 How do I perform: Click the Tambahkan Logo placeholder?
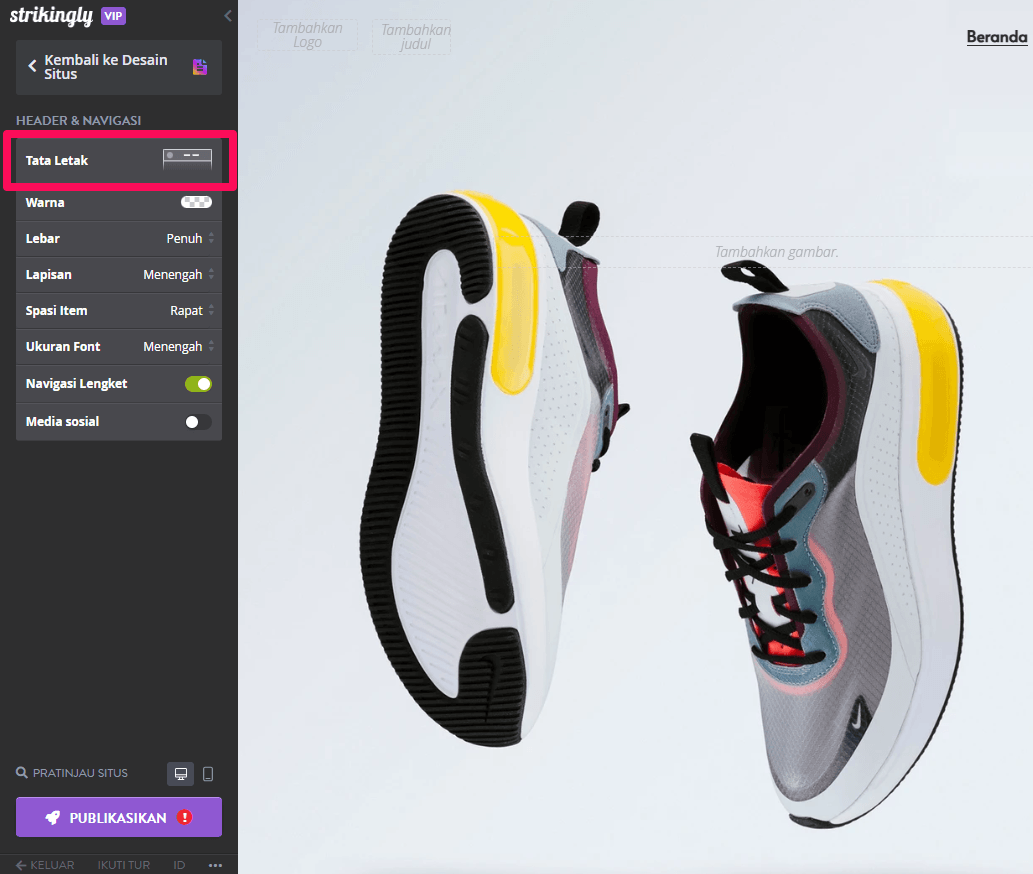tap(308, 35)
